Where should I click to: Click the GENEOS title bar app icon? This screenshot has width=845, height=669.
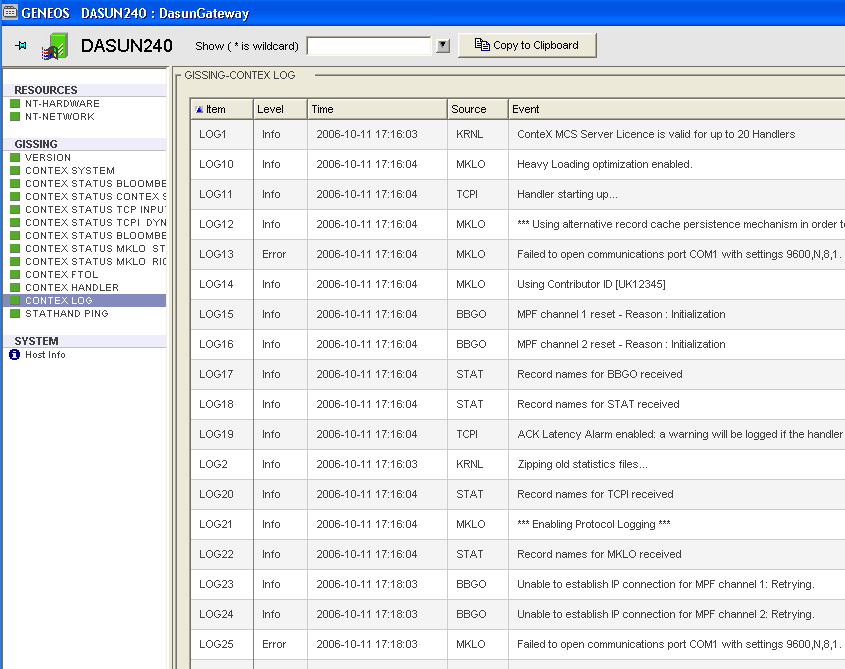(10, 13)
